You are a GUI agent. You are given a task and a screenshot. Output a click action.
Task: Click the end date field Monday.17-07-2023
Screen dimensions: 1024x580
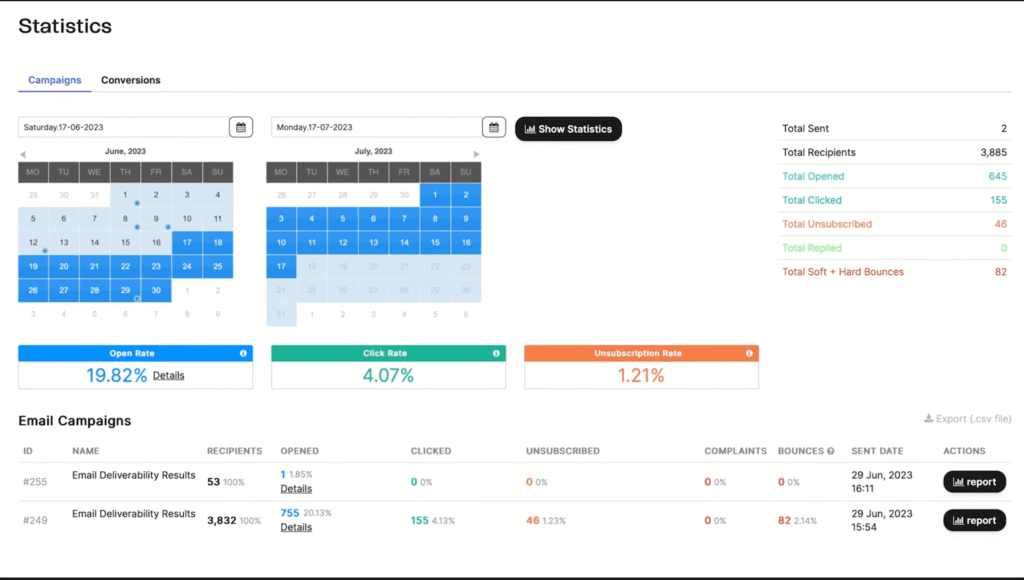tap(376, 127)
